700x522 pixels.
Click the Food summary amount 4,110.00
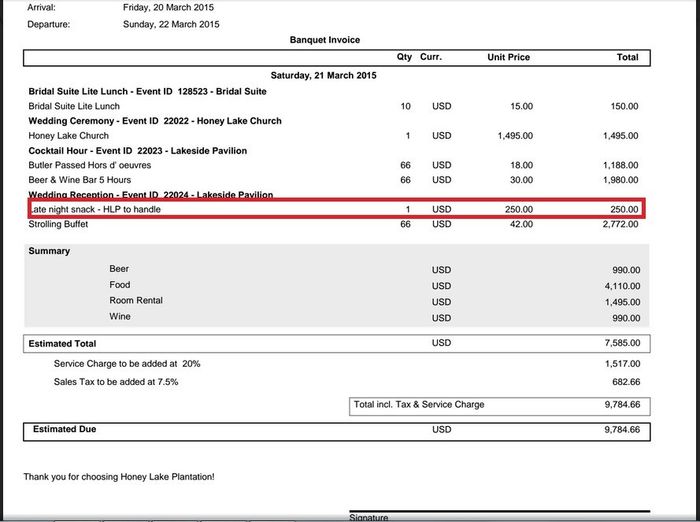pyautogui.click(x=619, y=285)
